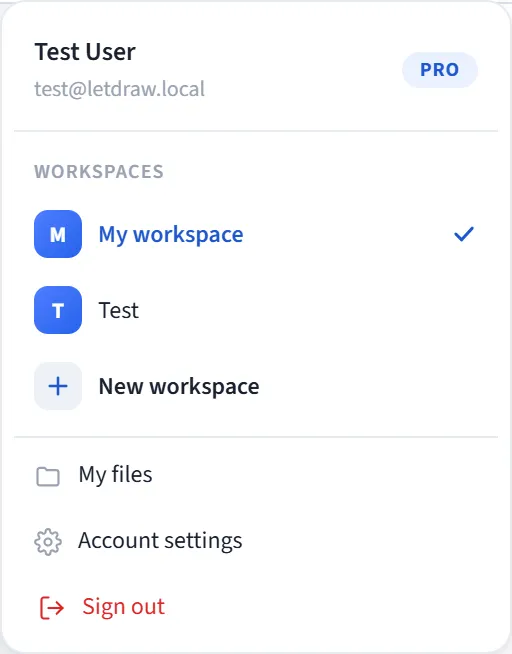The width and height of the screenshot is (512, 654).
Task: Click the PRO plan badge
Action: coord(440,70)
